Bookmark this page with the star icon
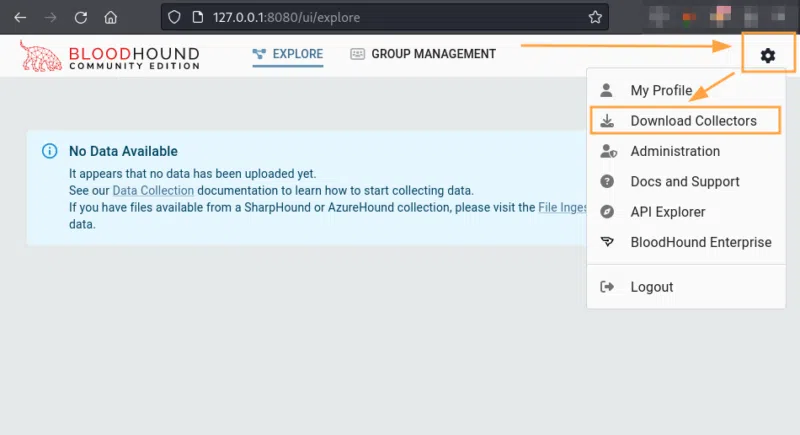 click(595, 17)
